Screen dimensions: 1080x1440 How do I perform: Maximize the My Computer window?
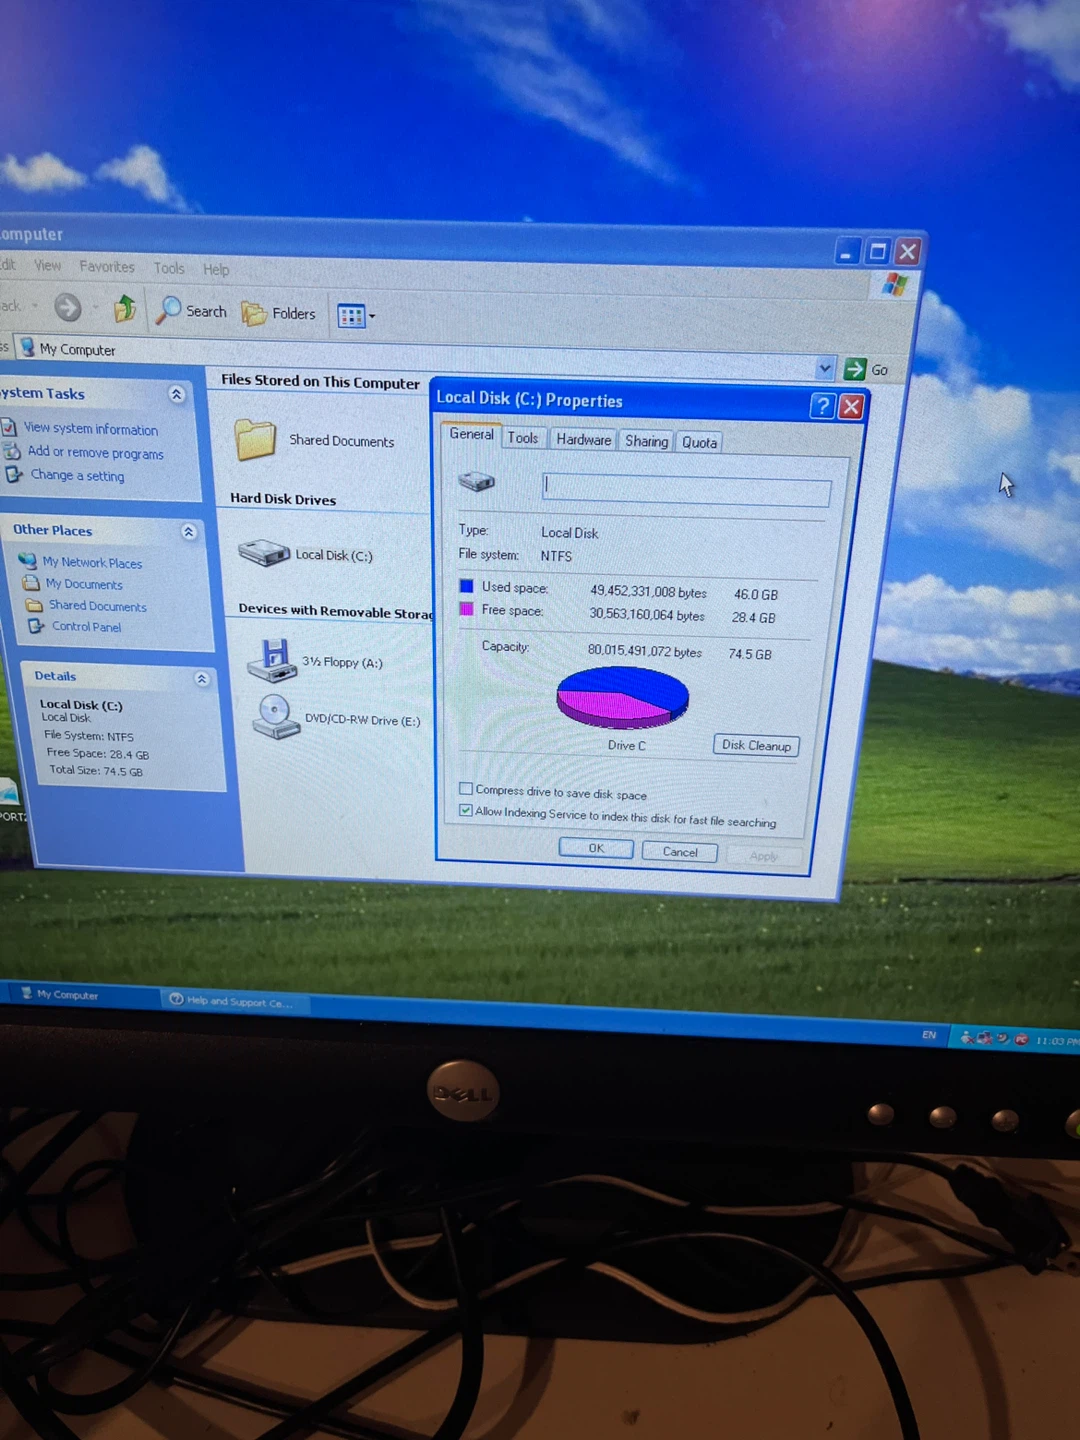pyautogui.click(x=877, y=251)
